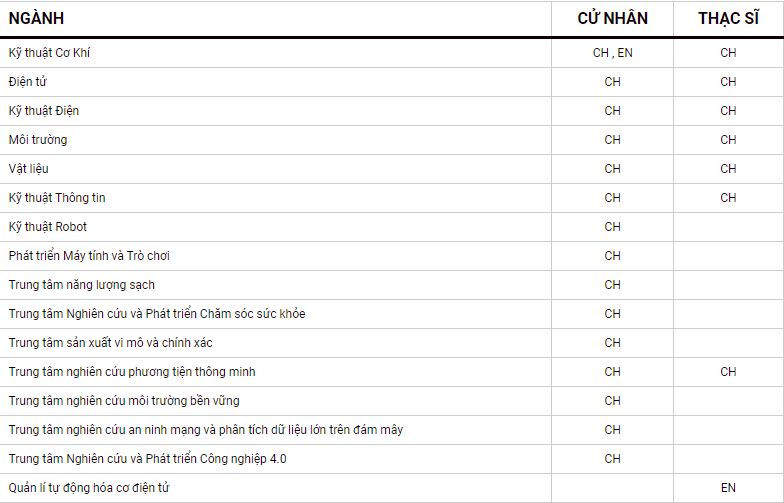The width and height of the screenshot is (784, 503).
Task: Click Quản lí tự động hóa cơ điện tử
Action: pos(89,488)
